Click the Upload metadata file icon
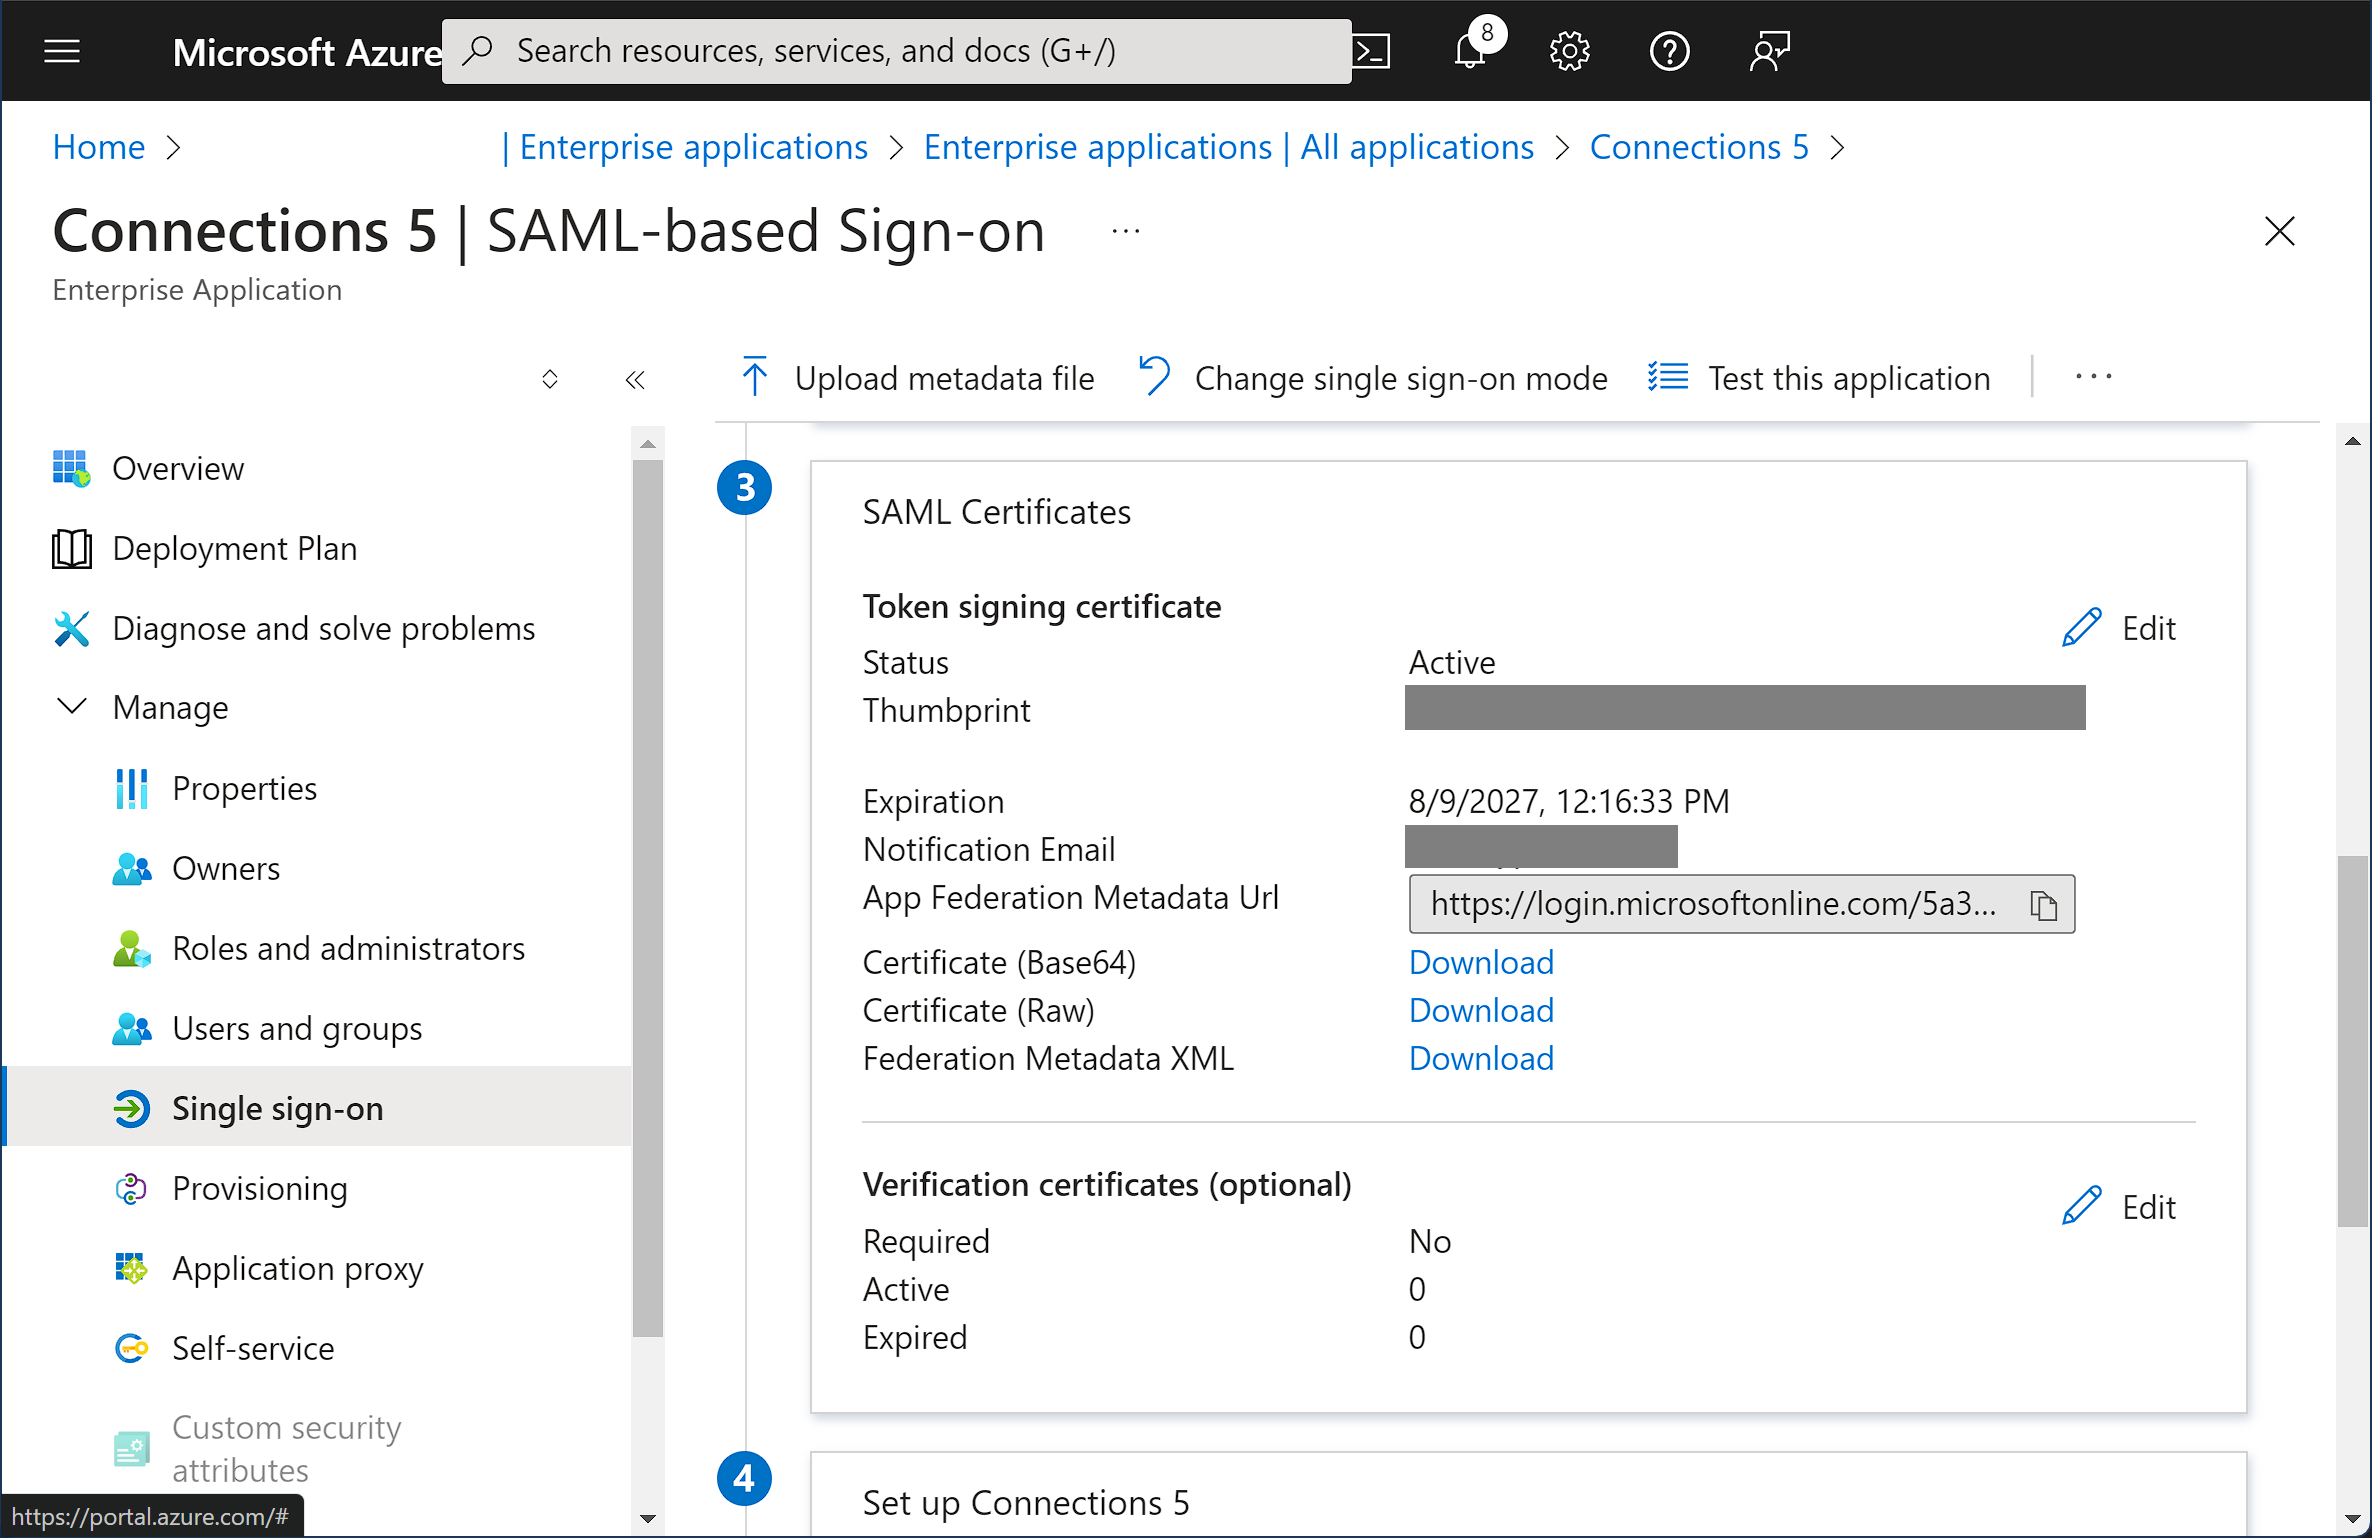This screenshot has width=2372, height=1538. point(755,377)
